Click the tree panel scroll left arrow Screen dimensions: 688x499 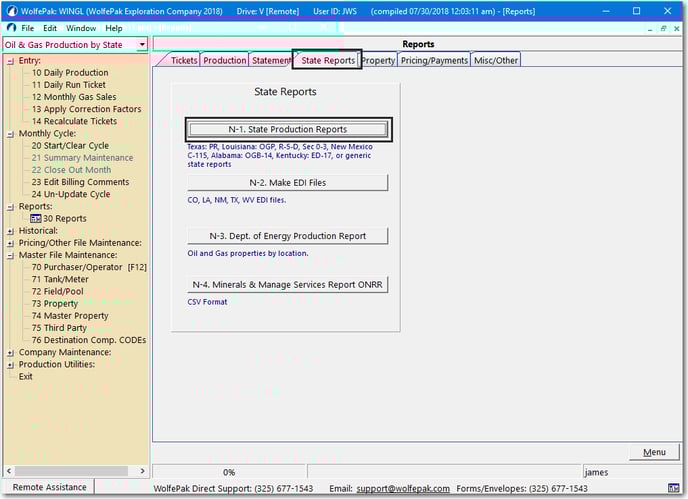click(x=9, y=471)
